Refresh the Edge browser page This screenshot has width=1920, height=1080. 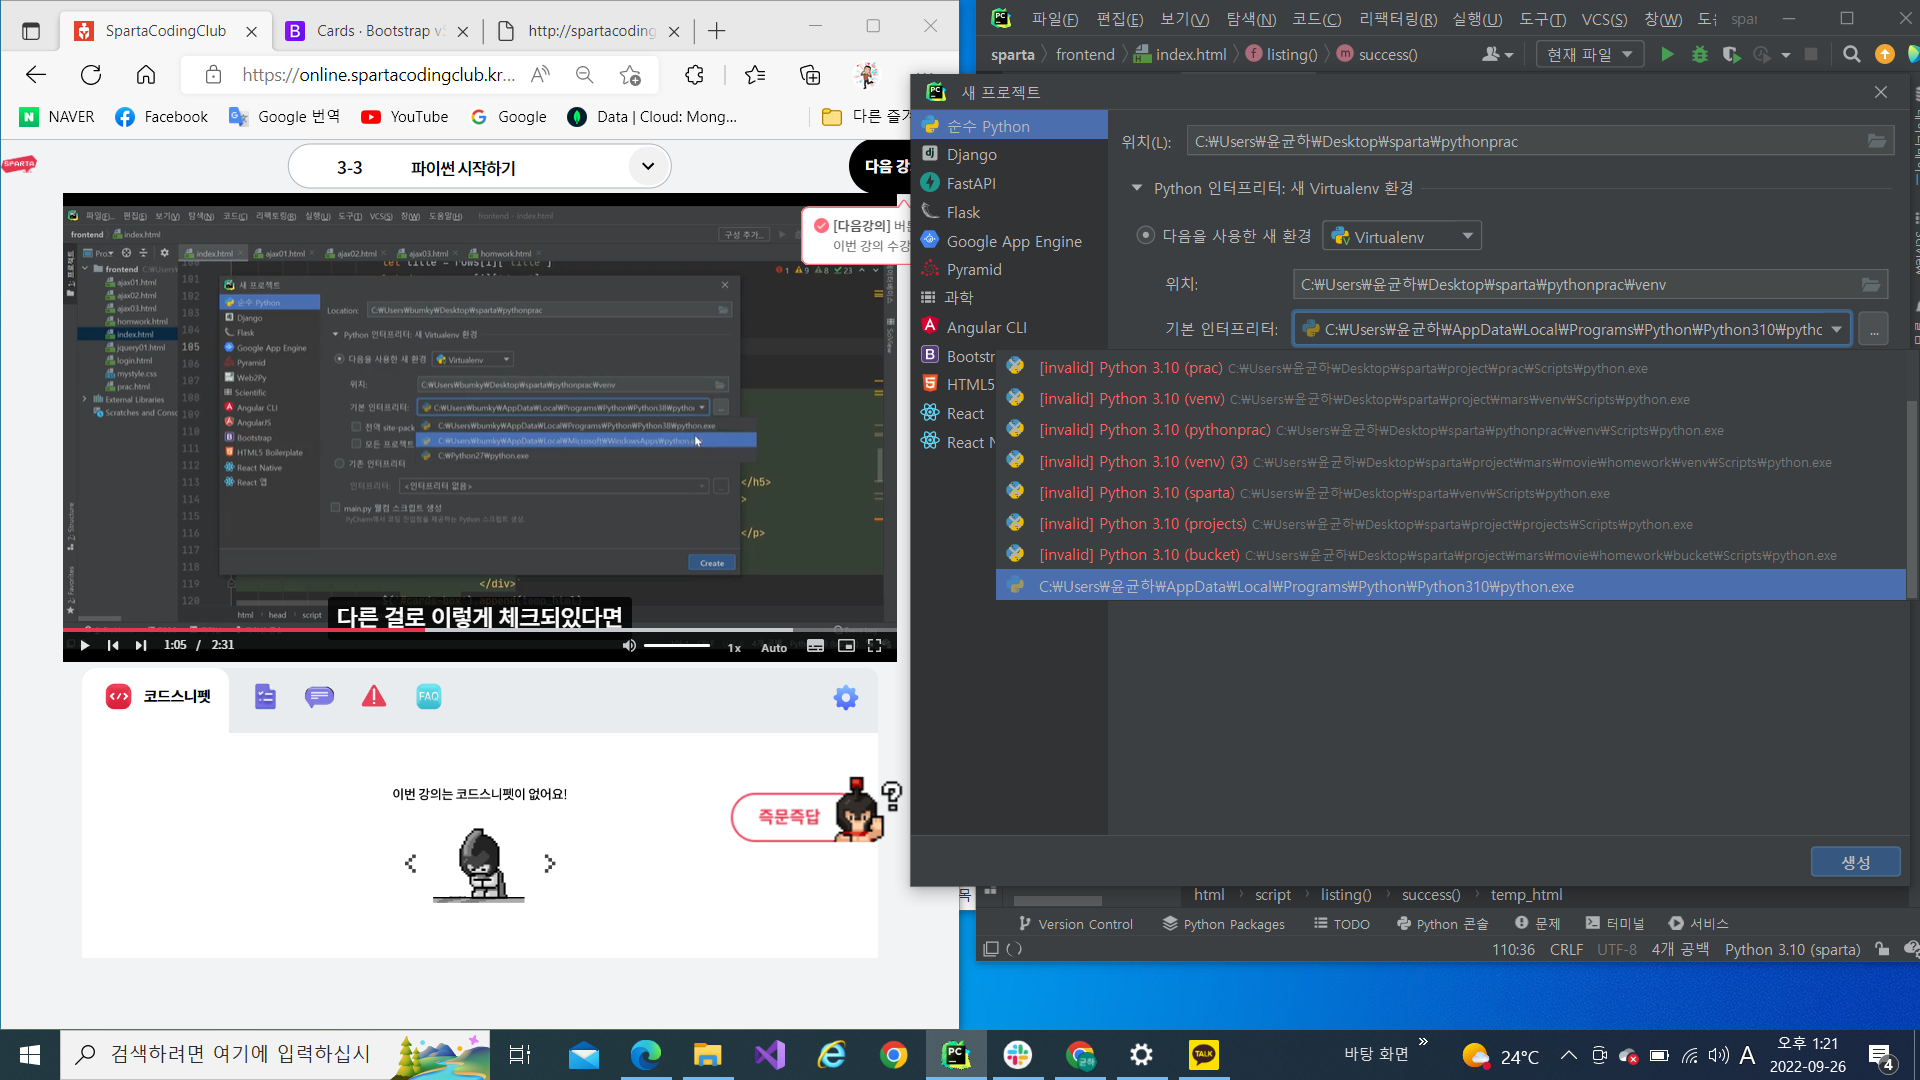tap(91, 74)
